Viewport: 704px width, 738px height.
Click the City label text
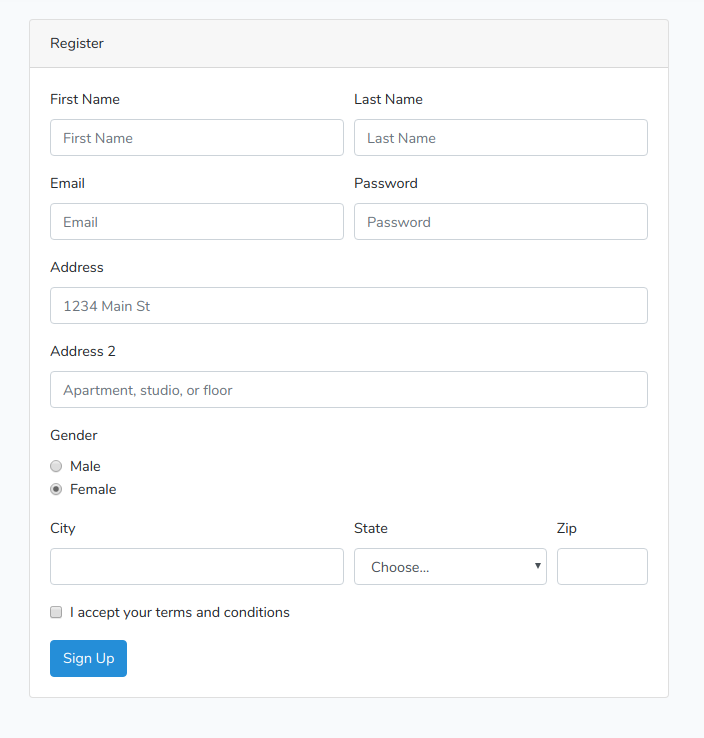pos(63,529)
